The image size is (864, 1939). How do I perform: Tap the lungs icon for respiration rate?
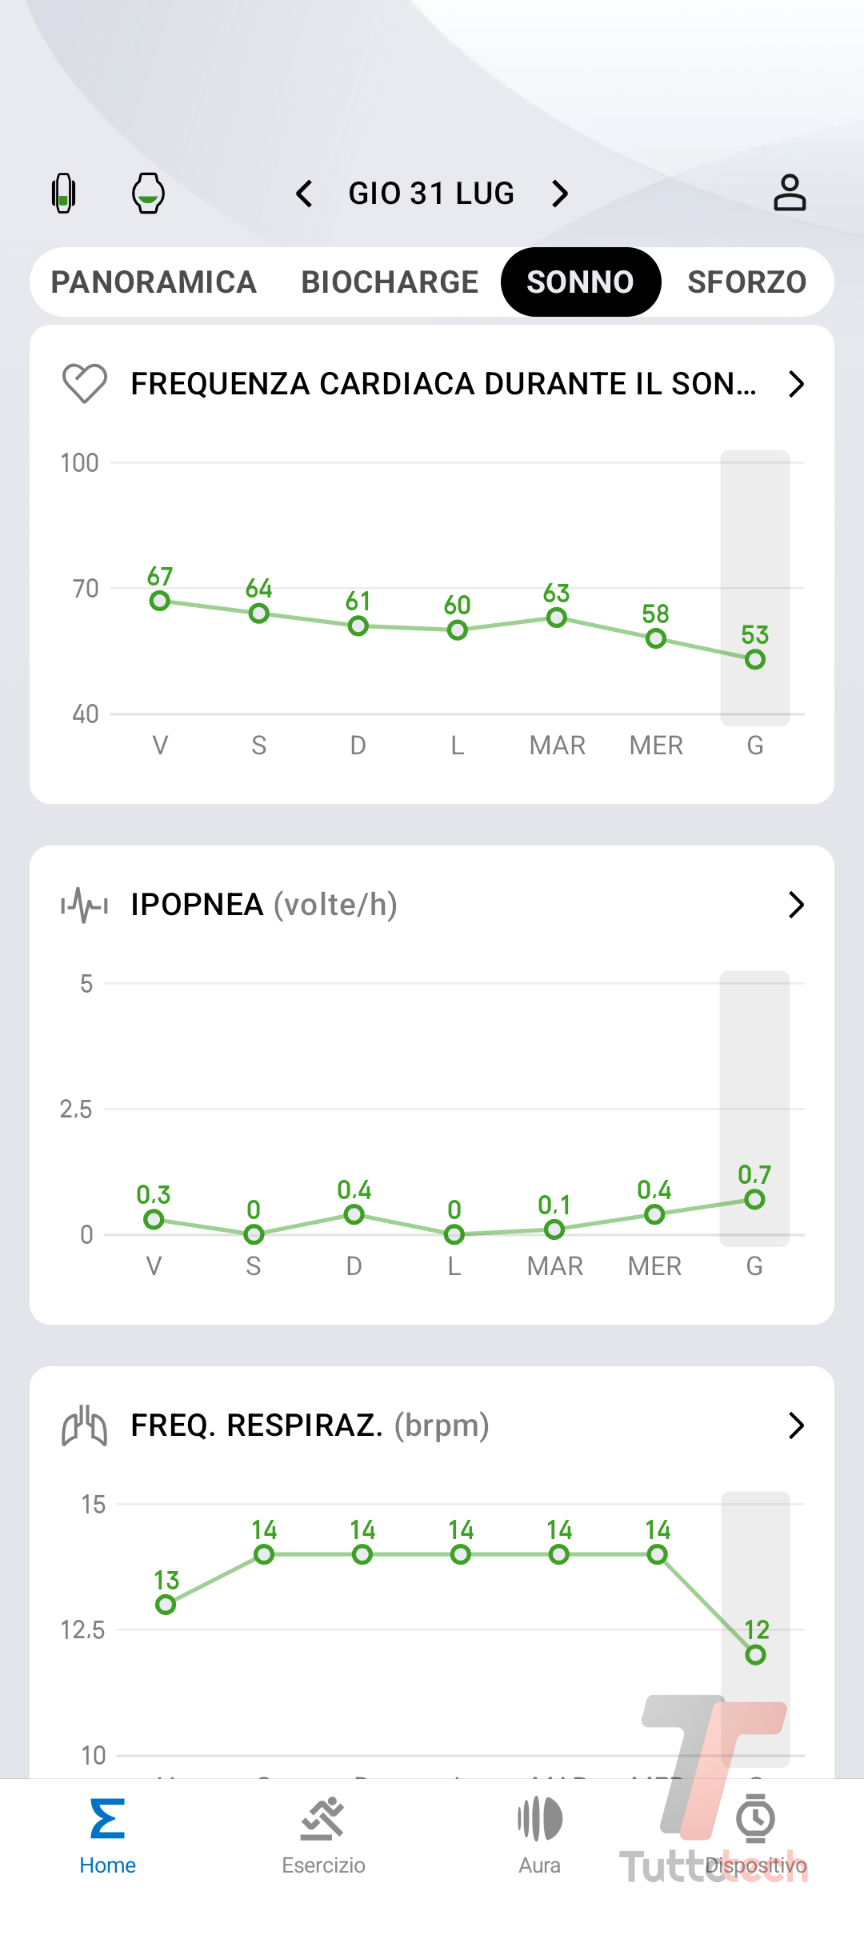[x=85, y=1426]
